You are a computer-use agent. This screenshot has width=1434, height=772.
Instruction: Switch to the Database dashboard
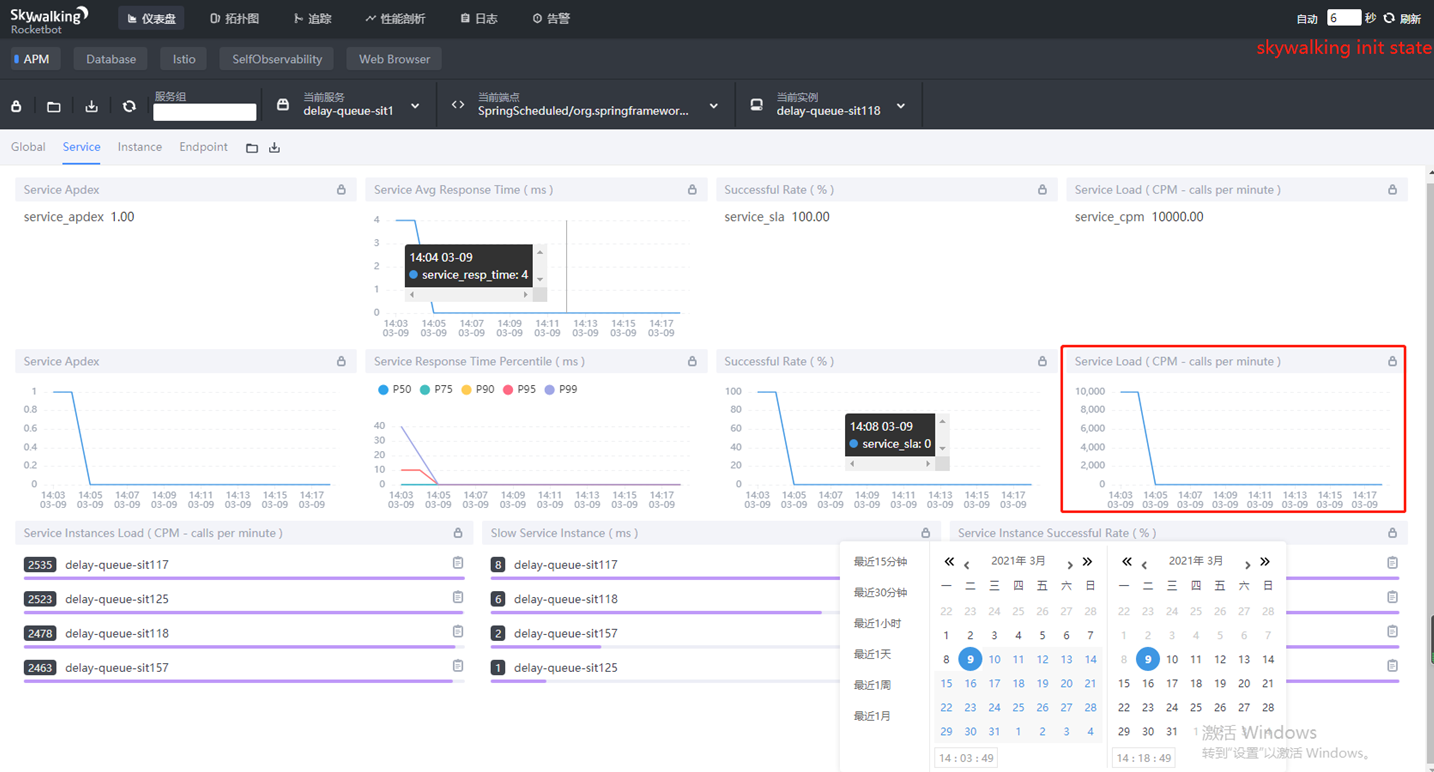point(111,59)
